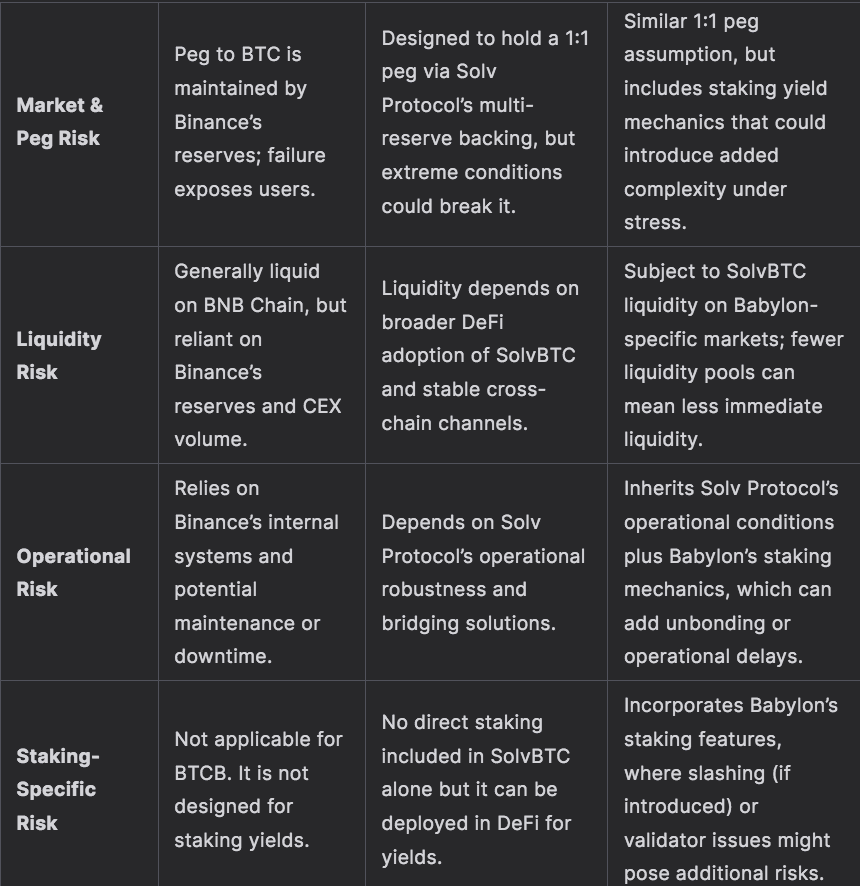Select cell about Solv's operational robustness and bridging
This screenshot has height=886, width=860.
tap(483, 572)
